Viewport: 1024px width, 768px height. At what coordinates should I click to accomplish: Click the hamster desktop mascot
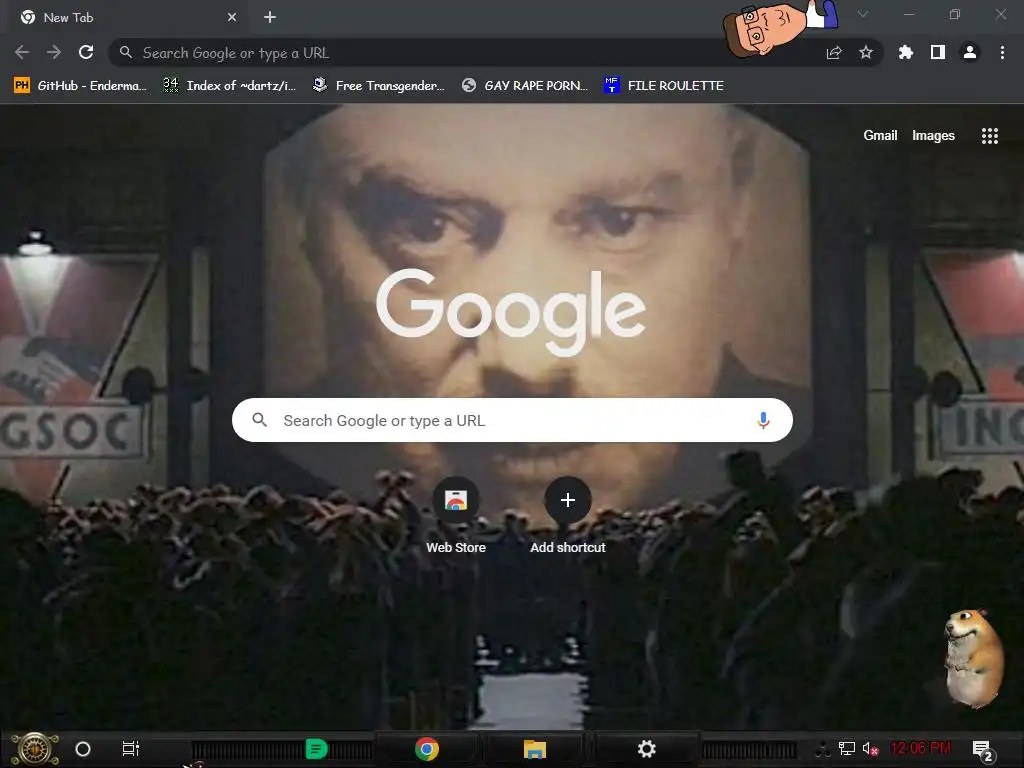coord(973,658)
